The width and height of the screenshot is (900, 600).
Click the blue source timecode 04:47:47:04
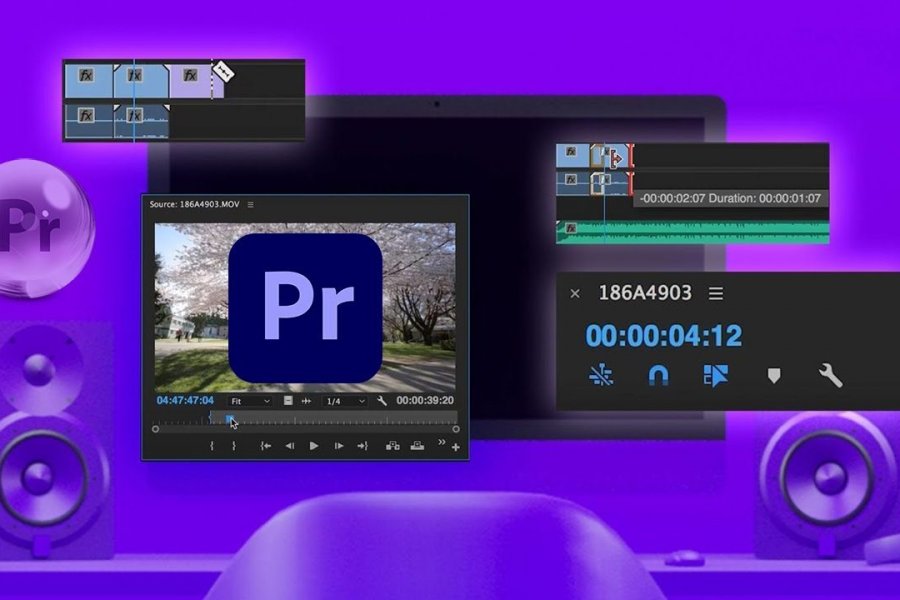[185, 400]
